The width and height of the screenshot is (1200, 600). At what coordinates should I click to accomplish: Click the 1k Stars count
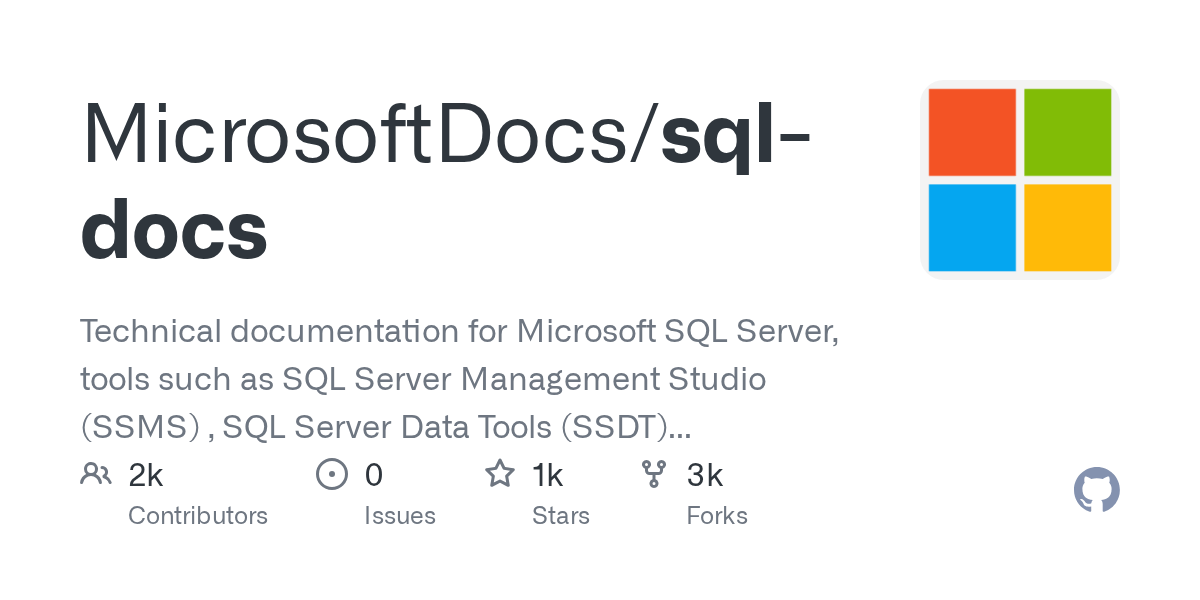[548, 474]
